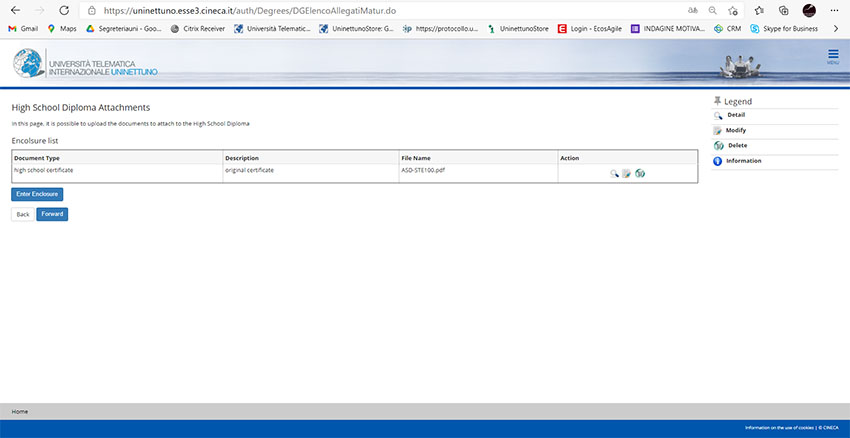
Task: Click the Delete icon for the high school certificate
Action: pos(640,174)
